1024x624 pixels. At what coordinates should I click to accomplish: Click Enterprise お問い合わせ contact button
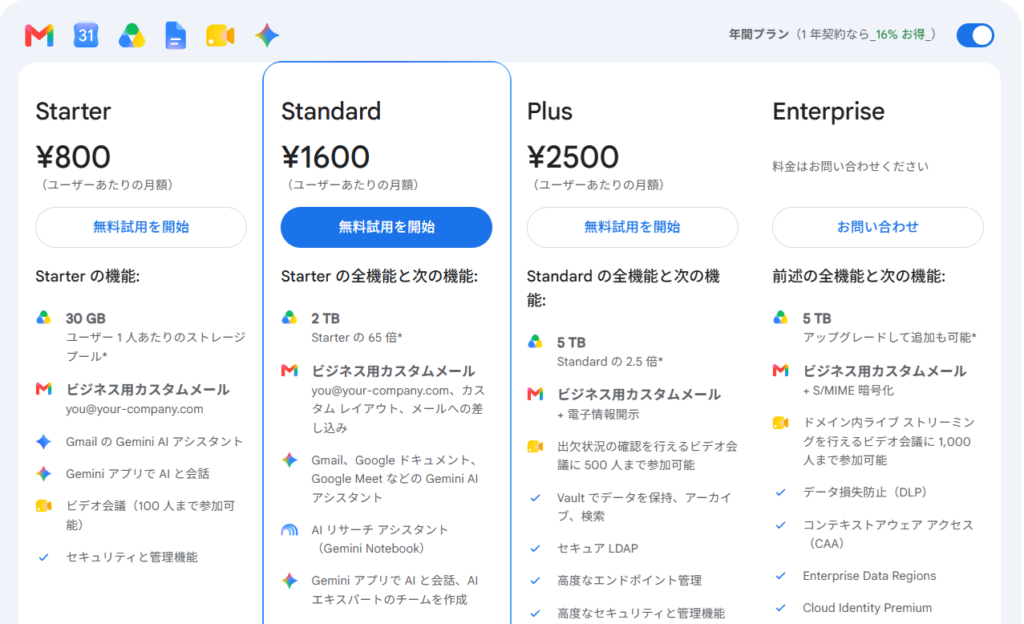pos(878,227)
